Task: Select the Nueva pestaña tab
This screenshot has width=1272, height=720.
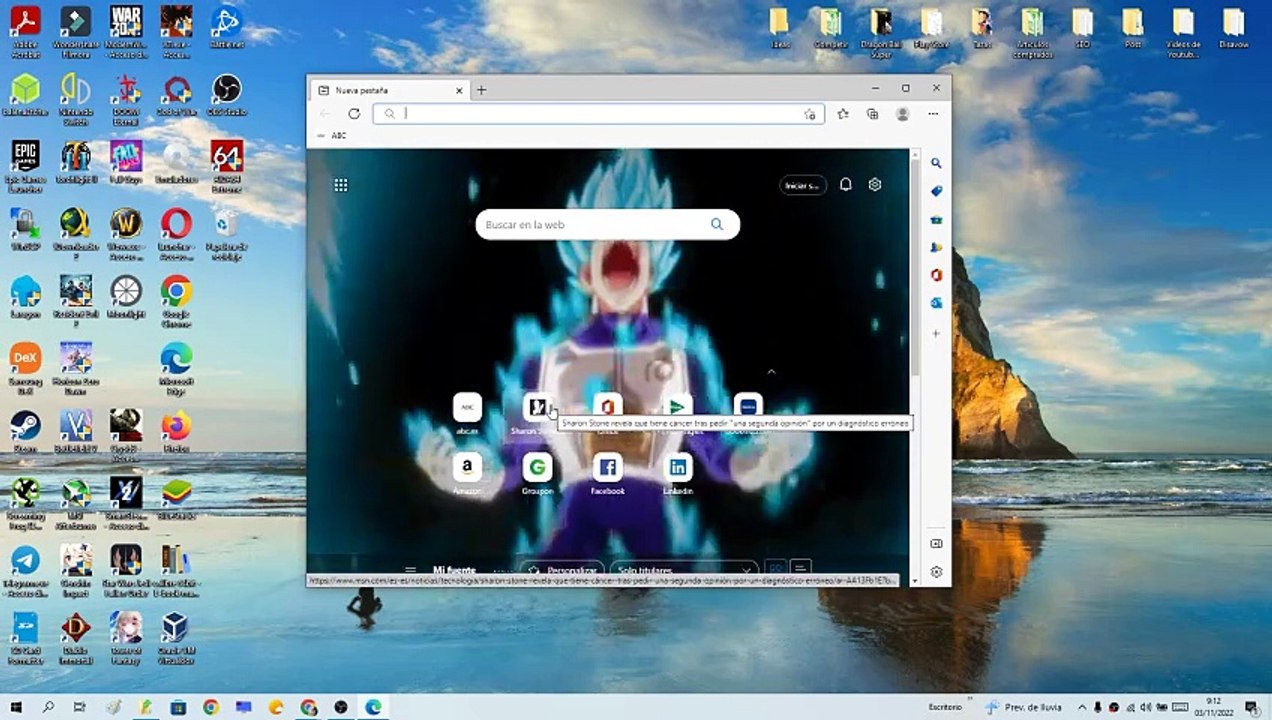Action: click(x=388, y=90)
